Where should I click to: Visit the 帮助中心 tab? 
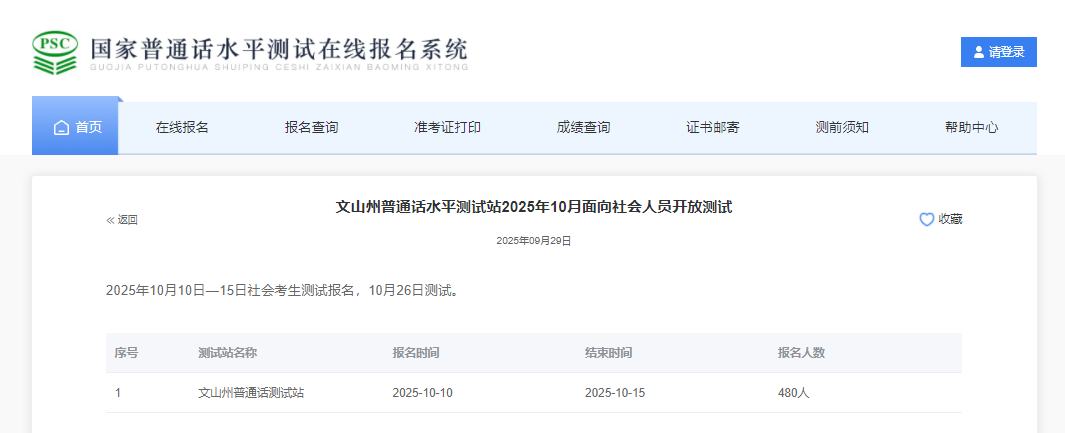971,128
